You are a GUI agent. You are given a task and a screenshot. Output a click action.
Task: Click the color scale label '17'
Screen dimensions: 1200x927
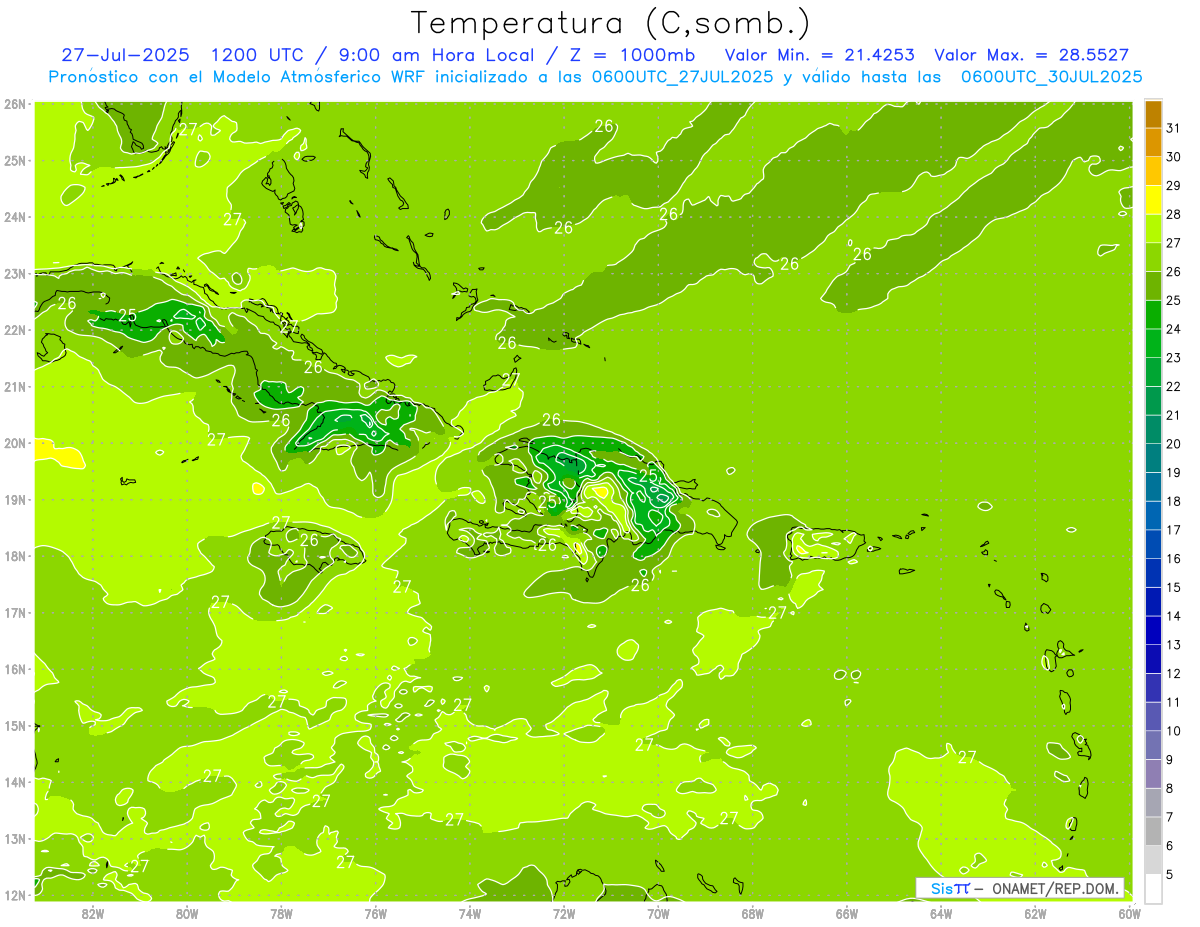pyautogui.click(x=1174, y=530)
